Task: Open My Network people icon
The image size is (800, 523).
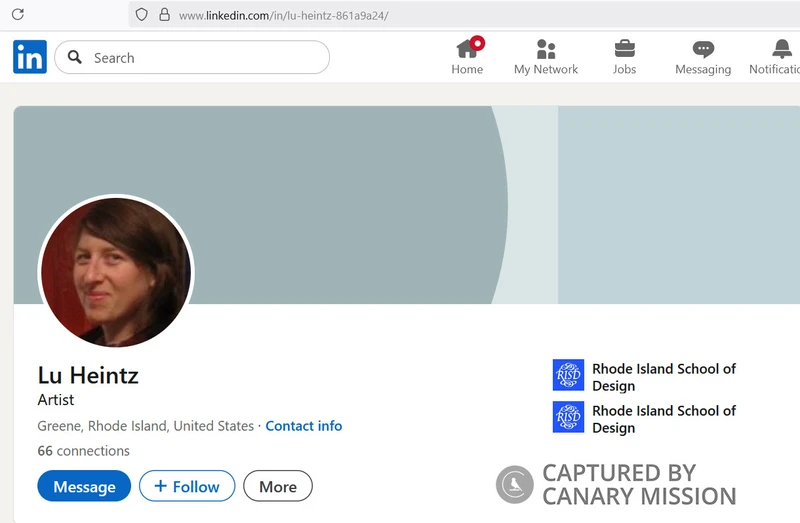Action: tap(546, 49)
